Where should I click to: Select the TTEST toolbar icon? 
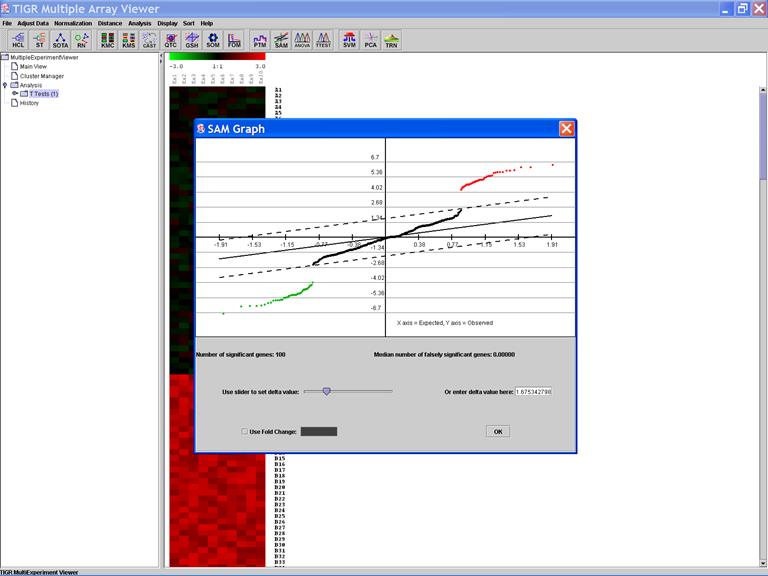point(323,41)
